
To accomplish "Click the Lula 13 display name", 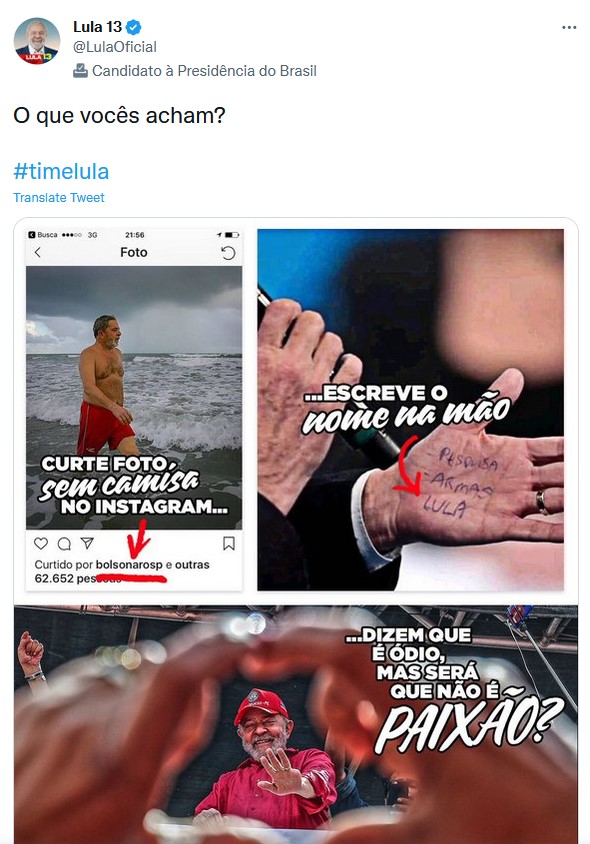I will [x=97, y=26].
